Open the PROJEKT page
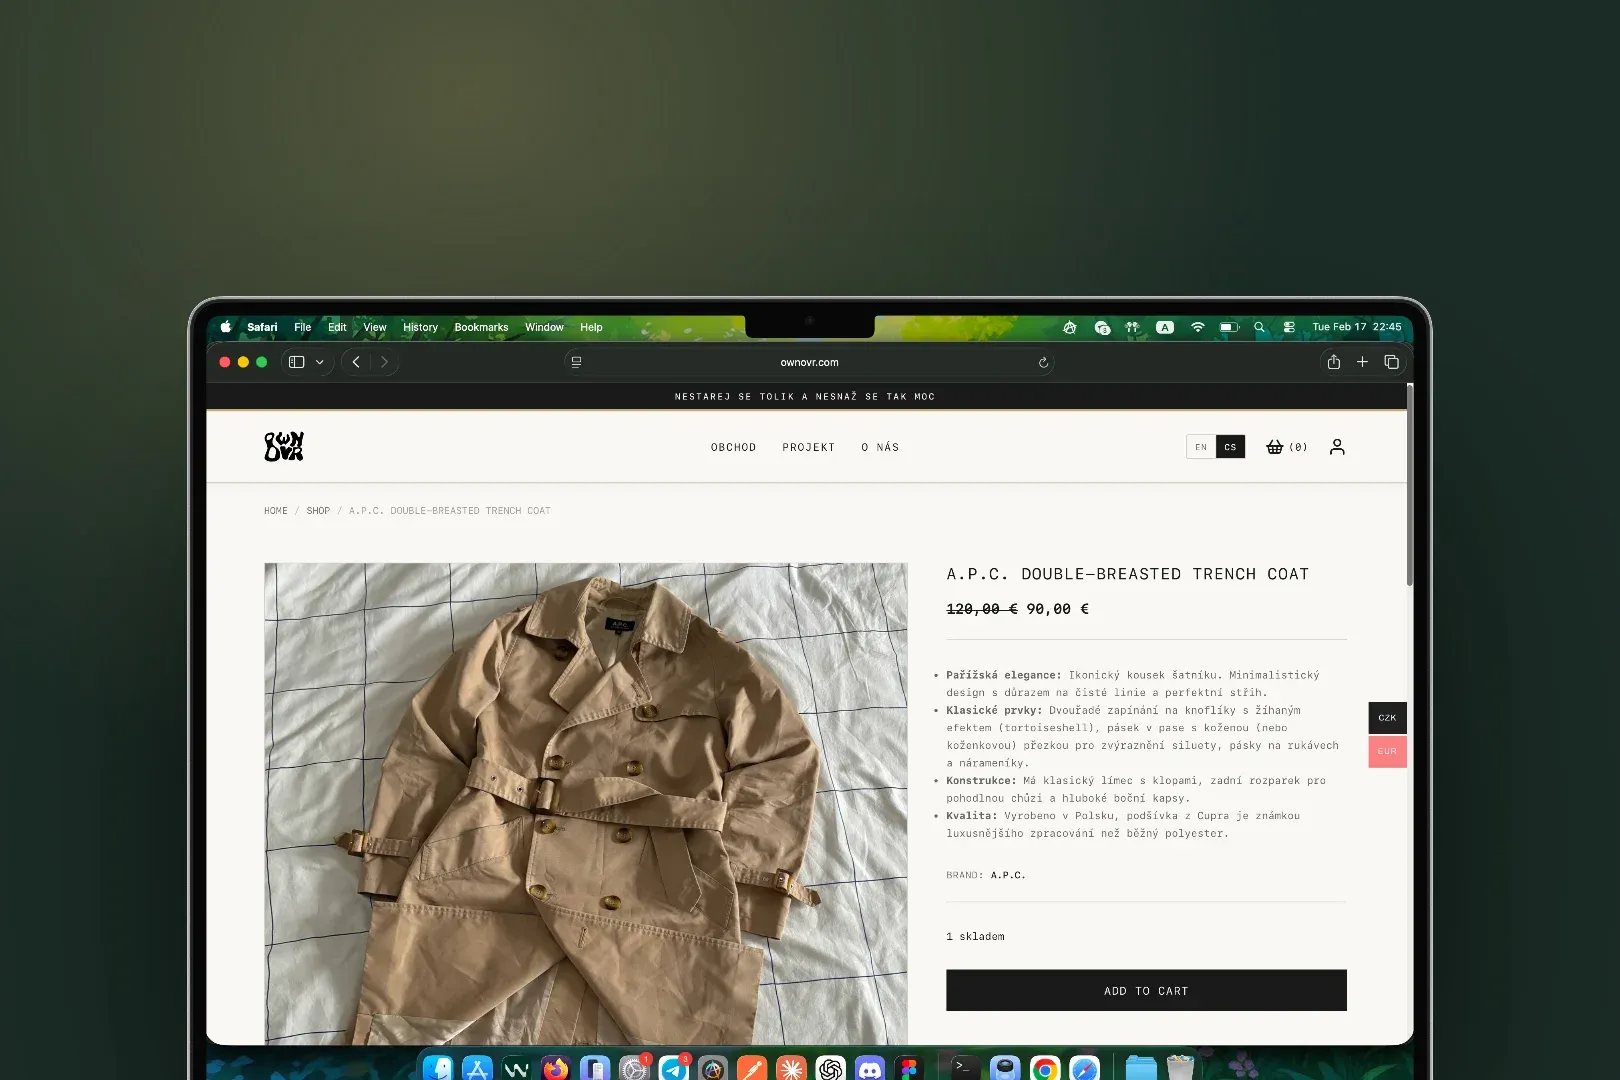This screenshot has width=1620, height=1080. pos(808,447)
